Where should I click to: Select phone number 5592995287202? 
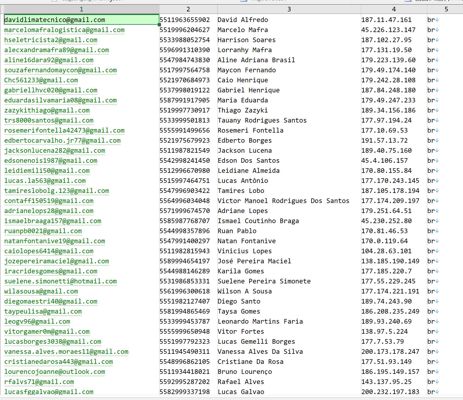(x=185, y=382)
